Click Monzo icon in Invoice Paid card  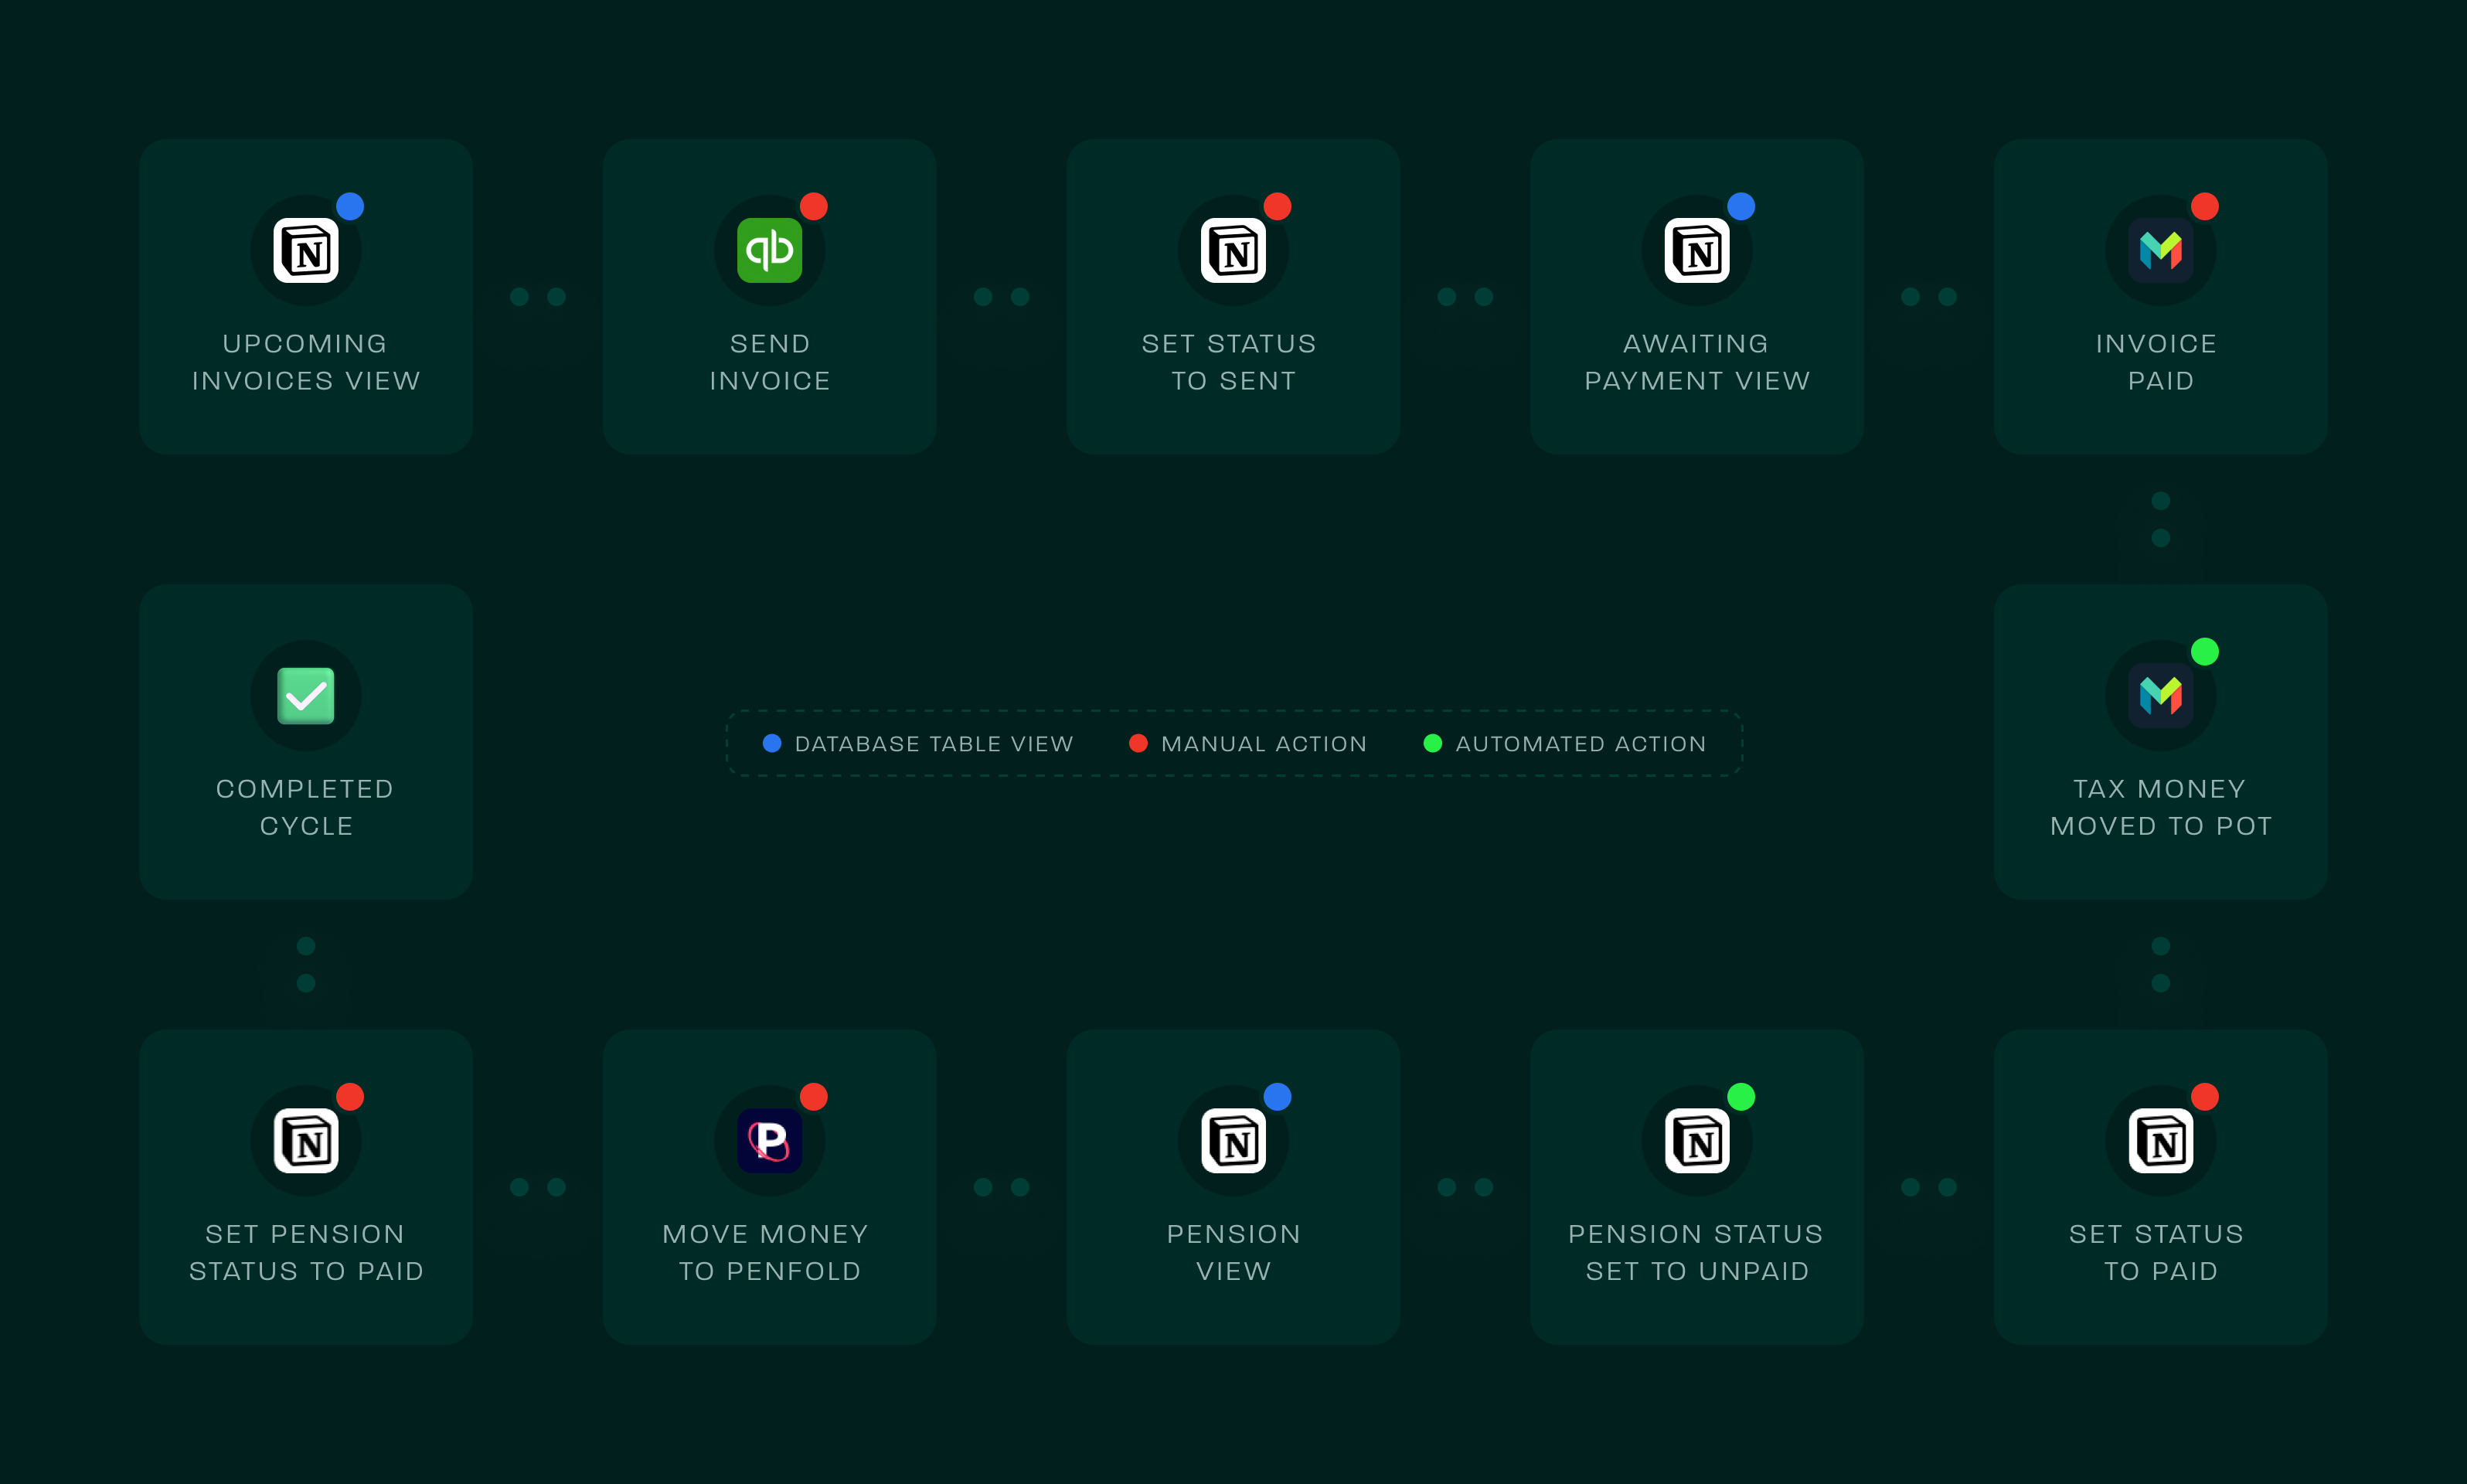[x=2160, y=250]
